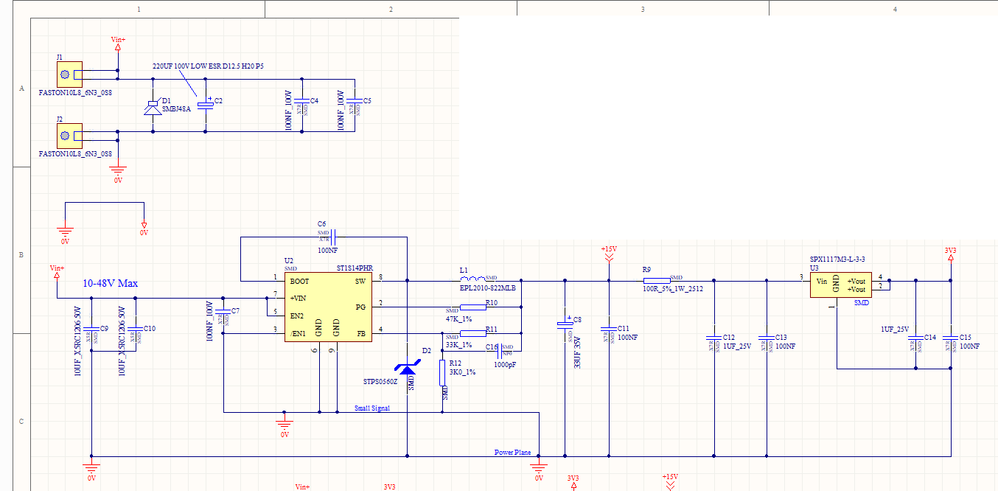This screenshot has width=998, height=491.
Task: Click the 'Power Plane' net label
Action: [512, 452]
